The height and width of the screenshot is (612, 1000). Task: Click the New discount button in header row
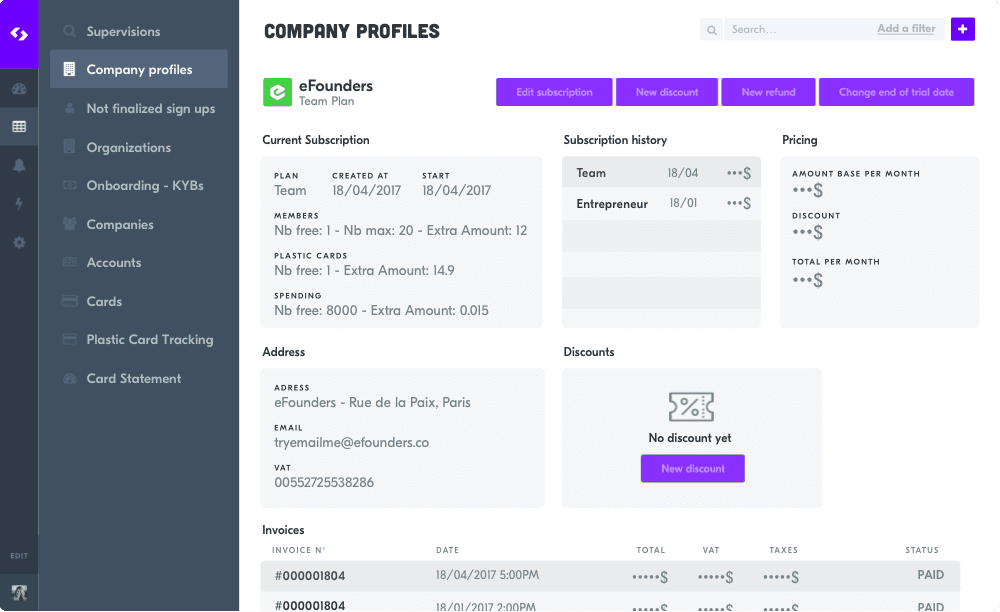666,92
